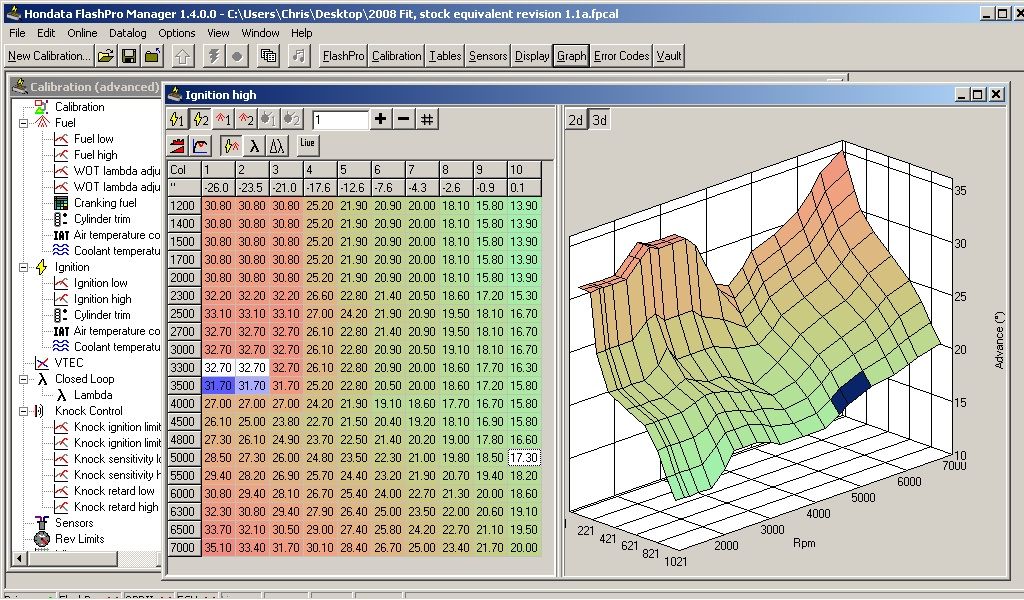This screenshot has height=600, width=1024.
Task: Select fuel table 1 icon
Action: (223, 119)
